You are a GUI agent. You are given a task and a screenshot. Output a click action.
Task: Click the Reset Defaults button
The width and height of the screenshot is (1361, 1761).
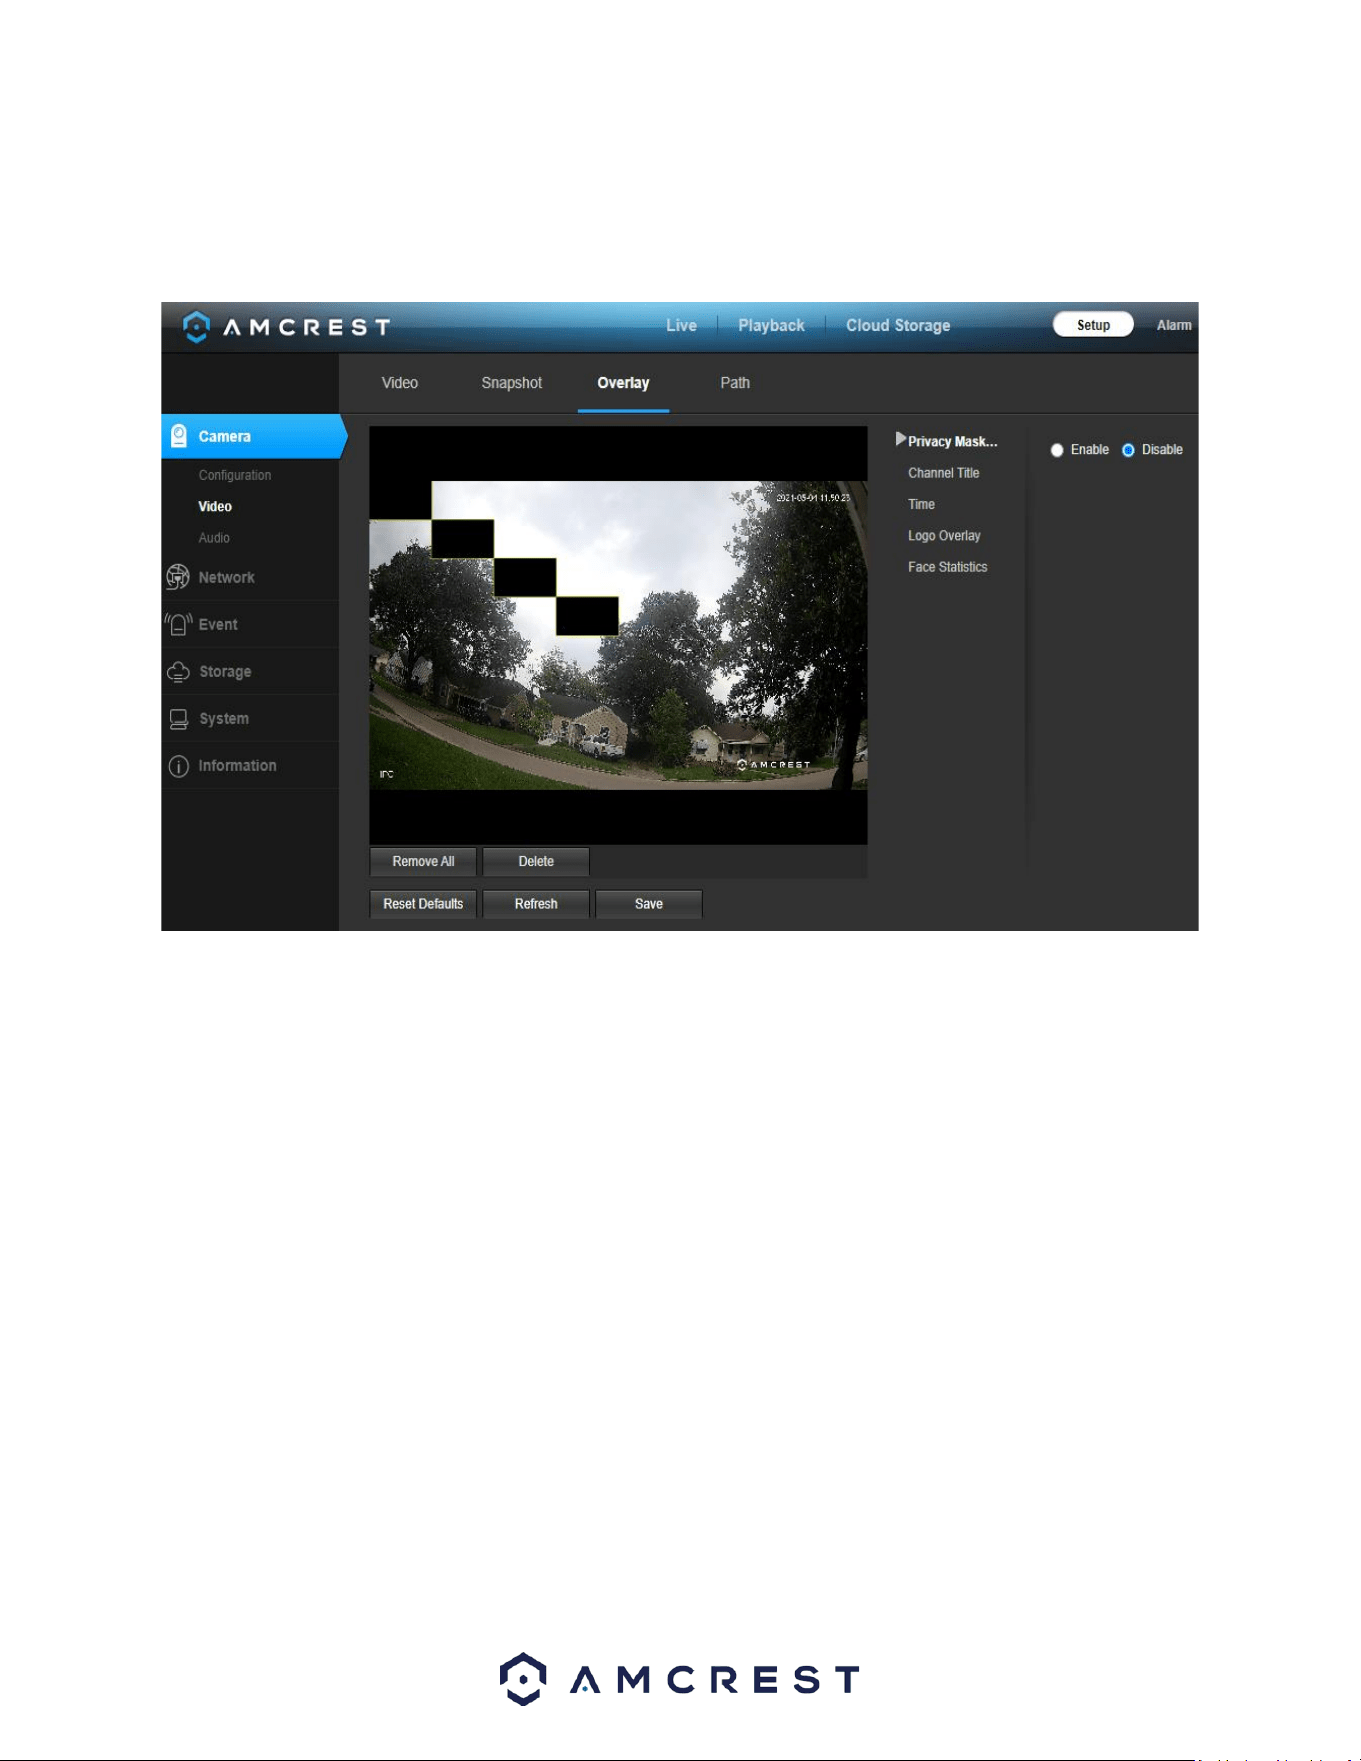click(423, 904)
